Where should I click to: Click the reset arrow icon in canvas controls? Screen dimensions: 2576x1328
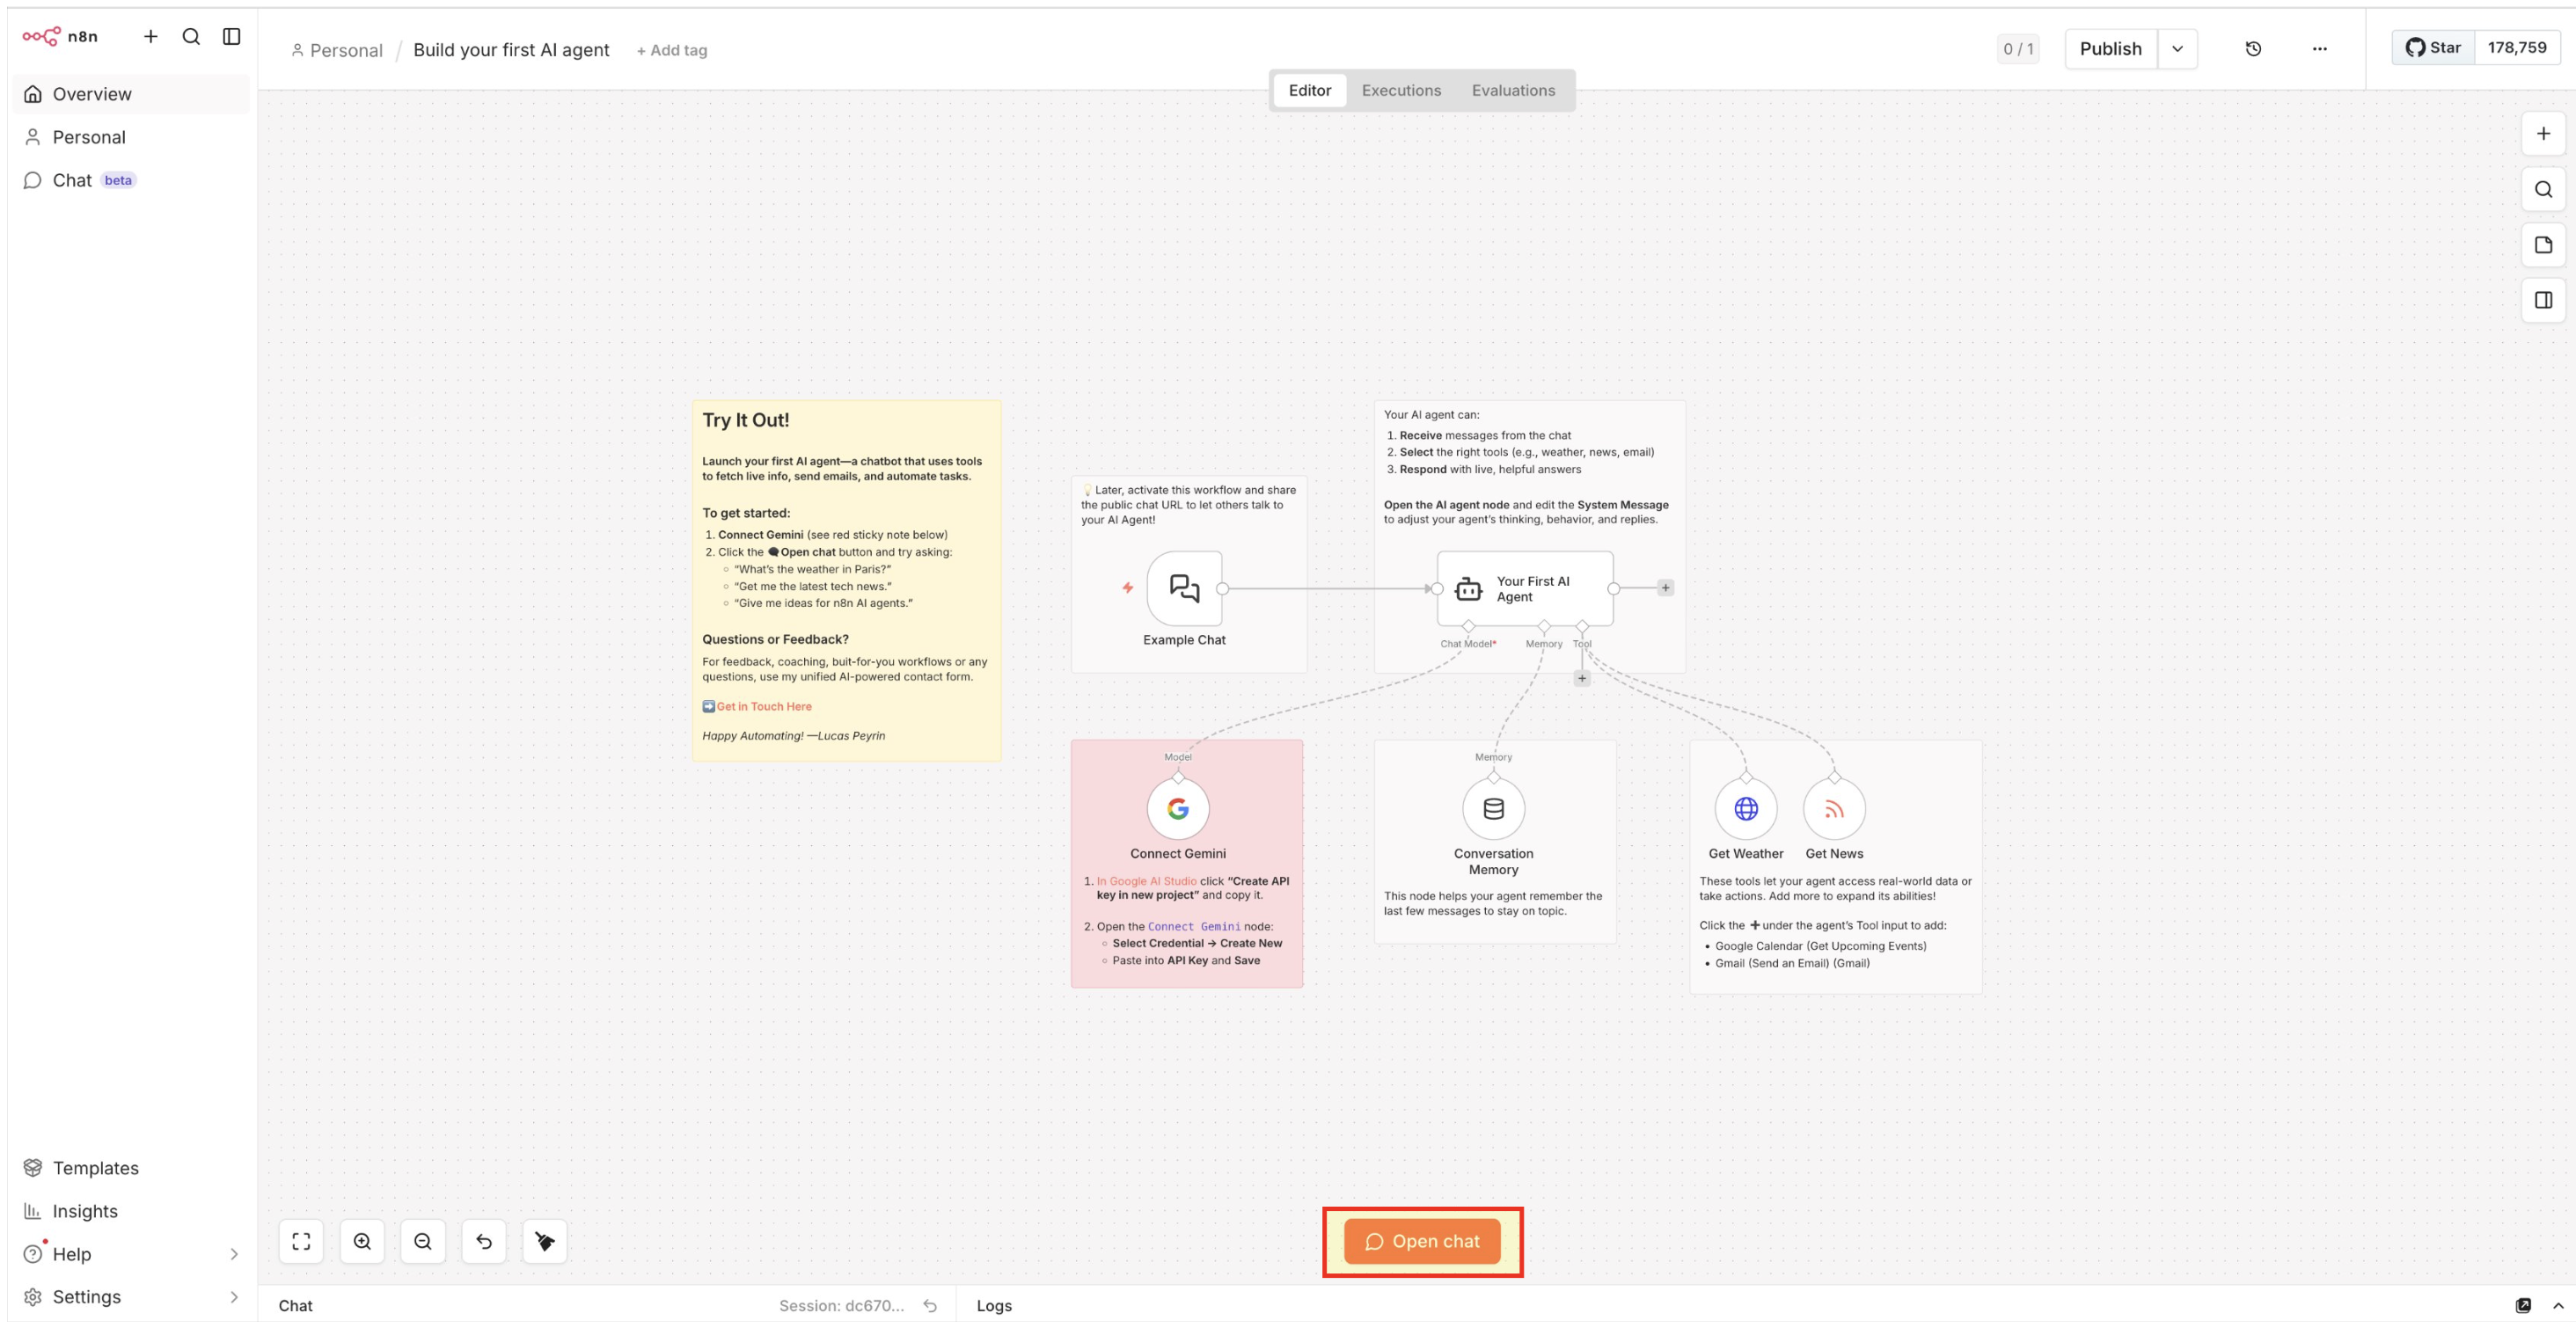[x=484, y=1242]
